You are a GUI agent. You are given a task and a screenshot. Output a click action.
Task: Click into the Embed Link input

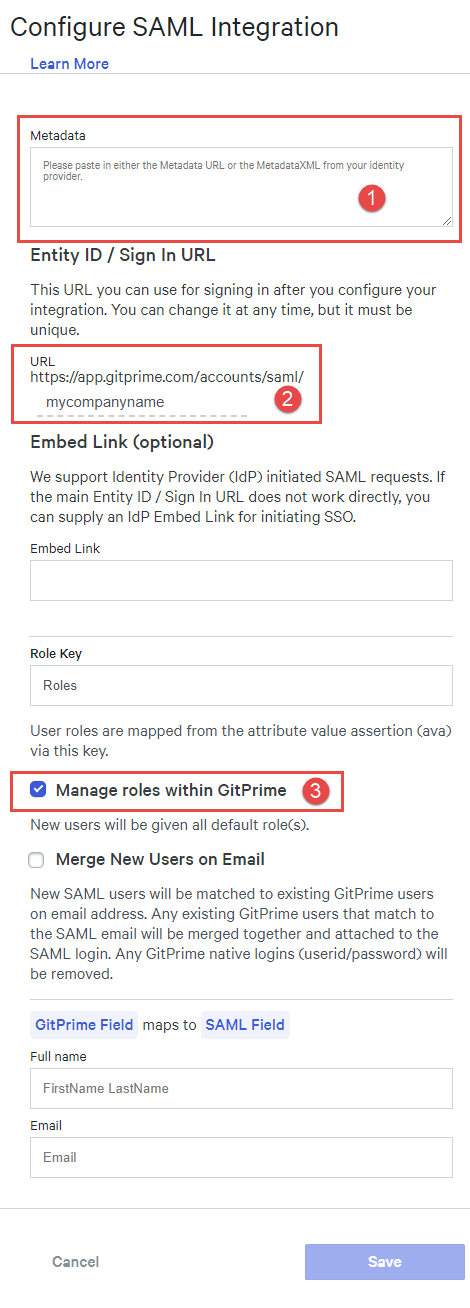coord(241,580)
